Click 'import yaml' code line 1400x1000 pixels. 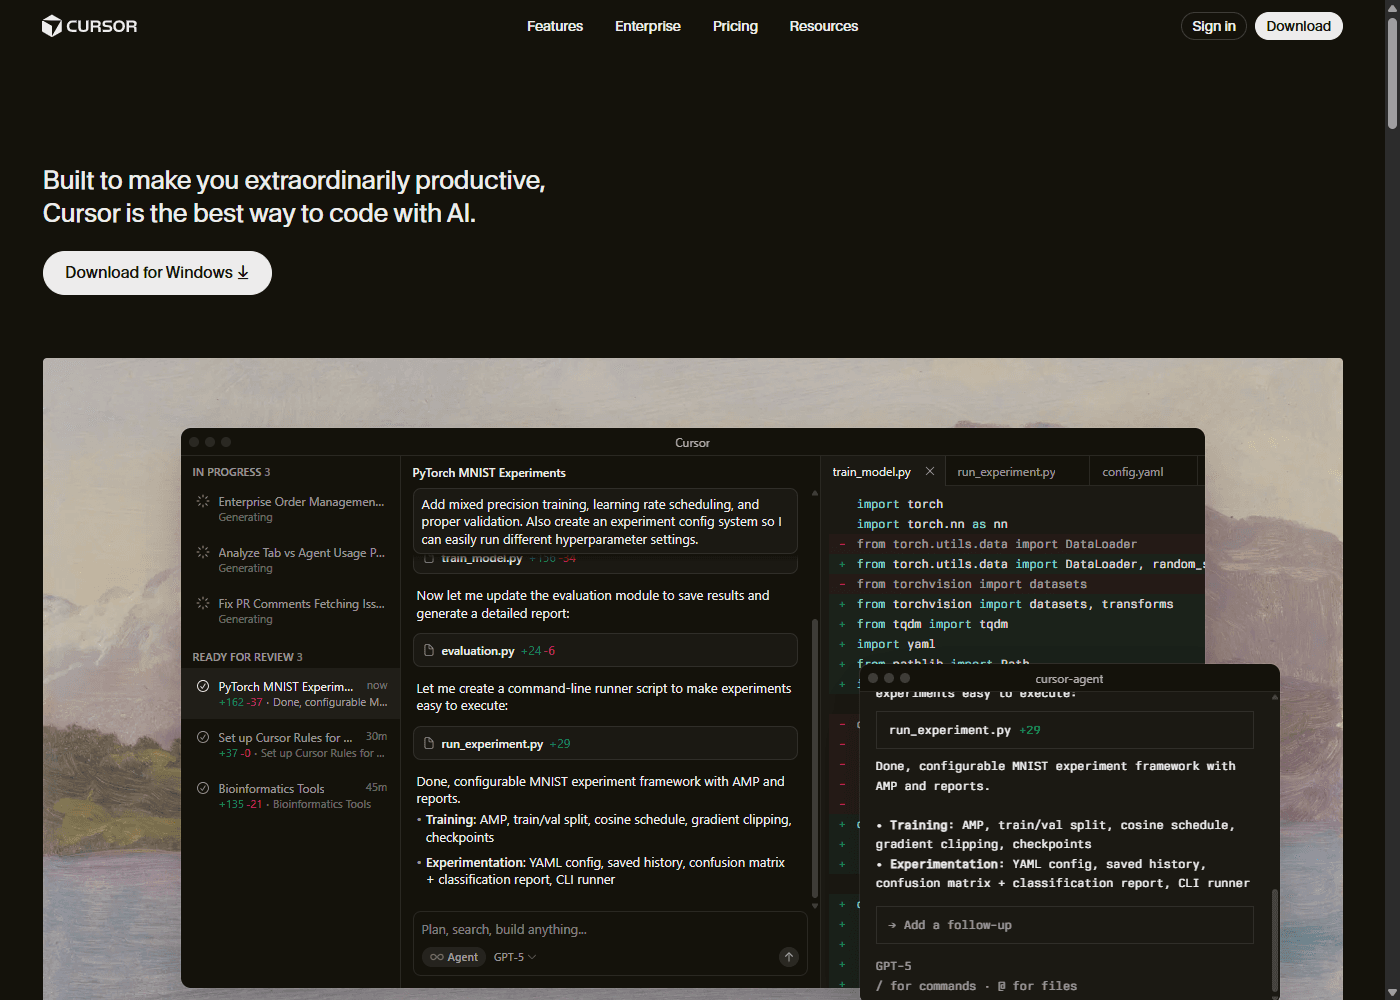[896, 644]
